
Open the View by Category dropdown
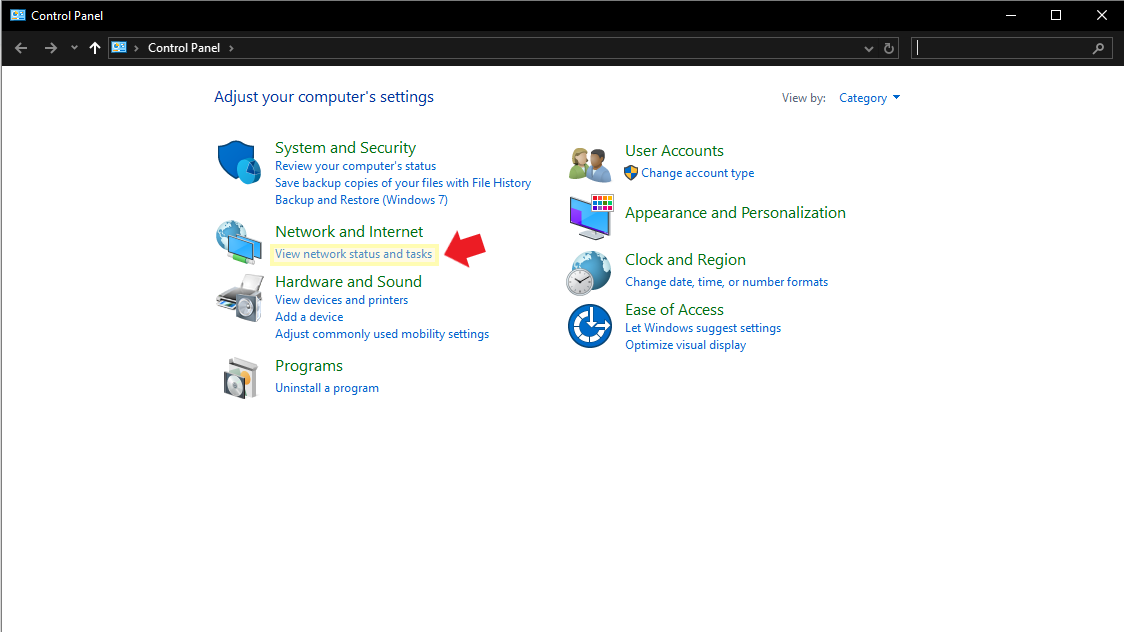869,97
